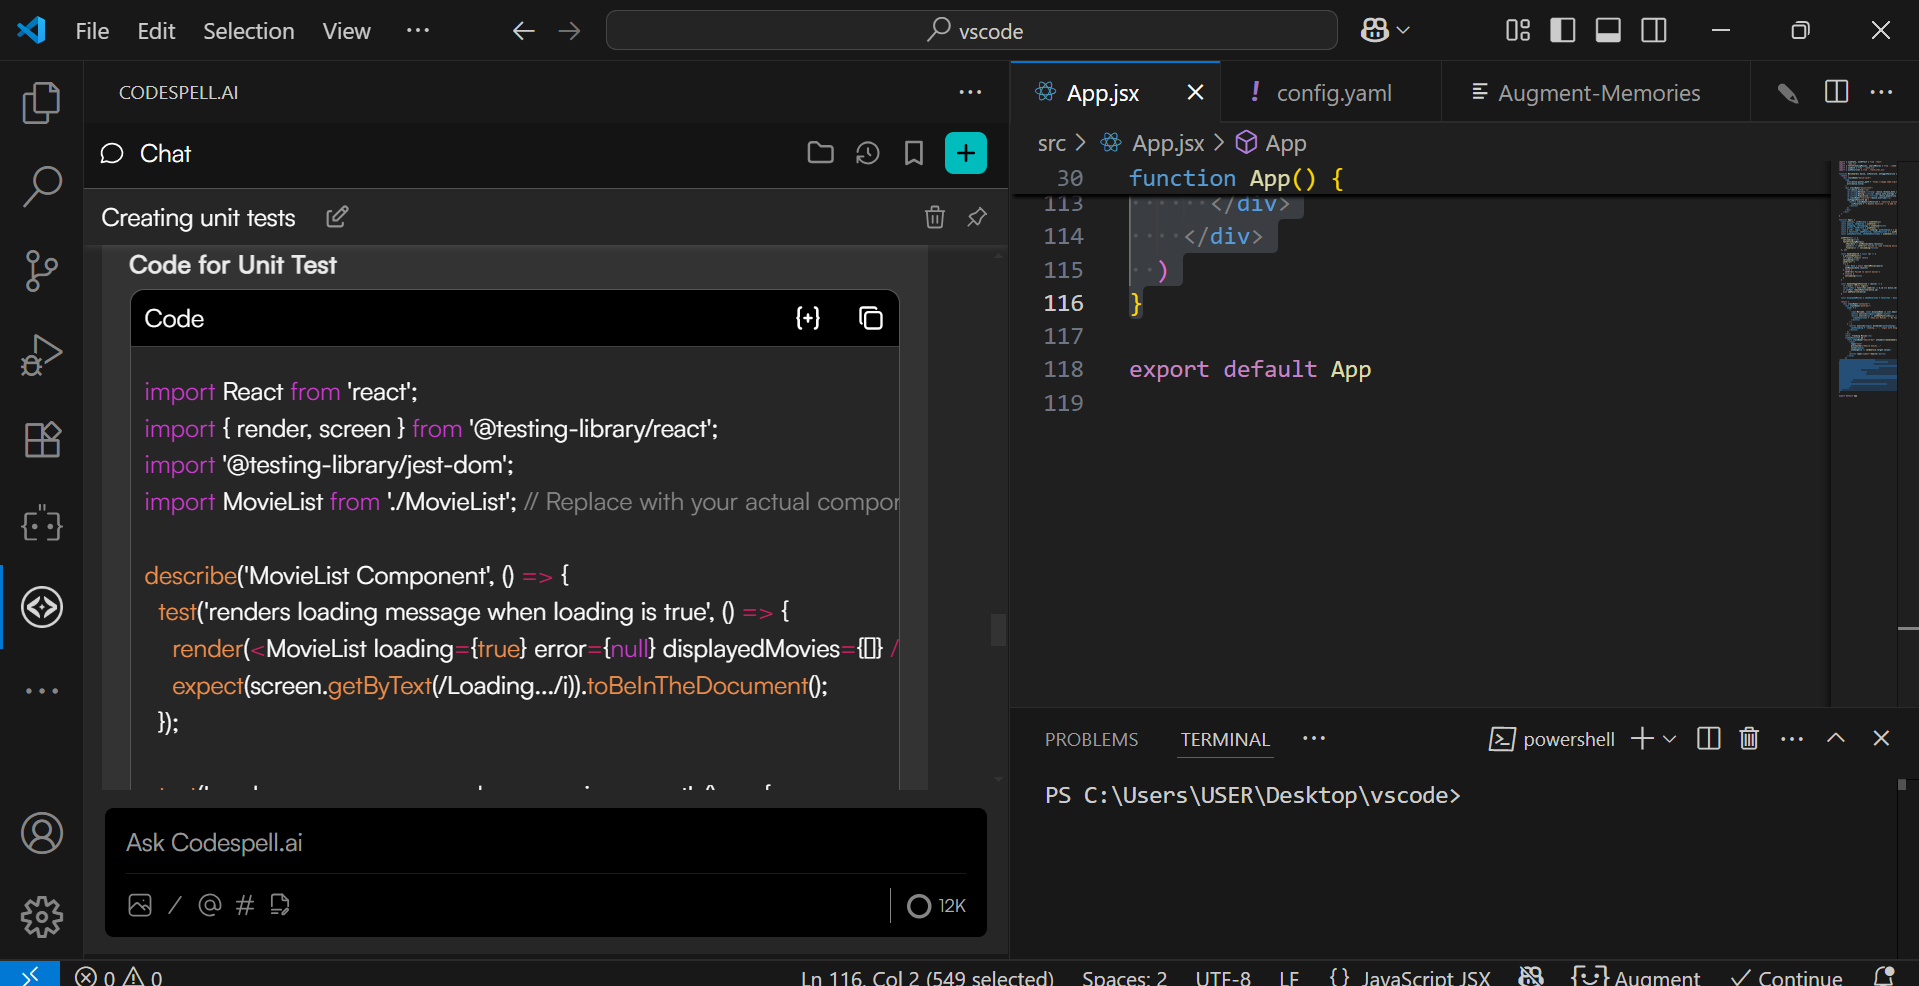Image resolution: width=1919 pixels, height=986 pixels.
Task: Pin the Creating unit tests conversation
Action: click(x=977, y=217)
